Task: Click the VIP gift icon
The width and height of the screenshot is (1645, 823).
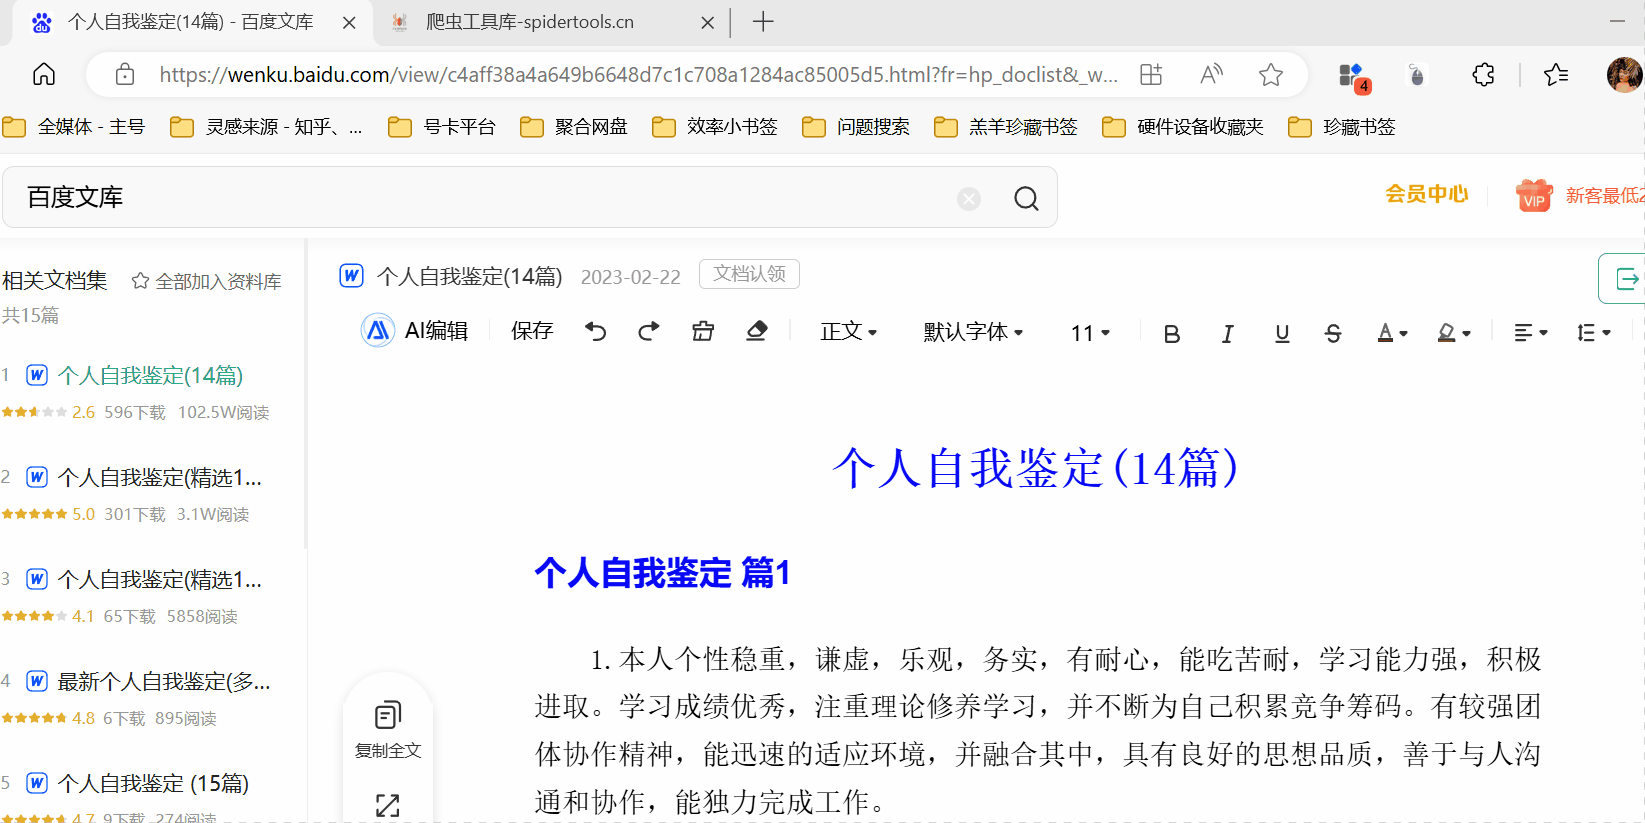Action: tap(1534, 195)
